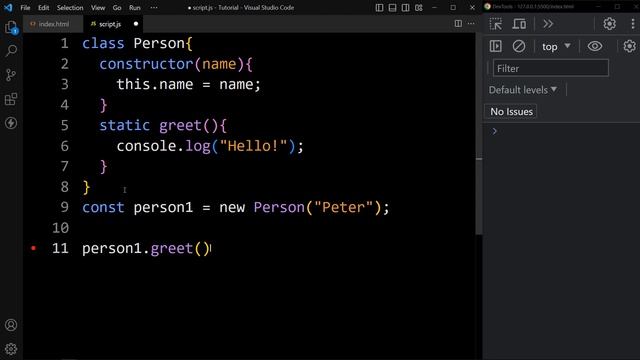Open the Explorer view in activity bar
The image size is (640, 360).
pos(11,27)
